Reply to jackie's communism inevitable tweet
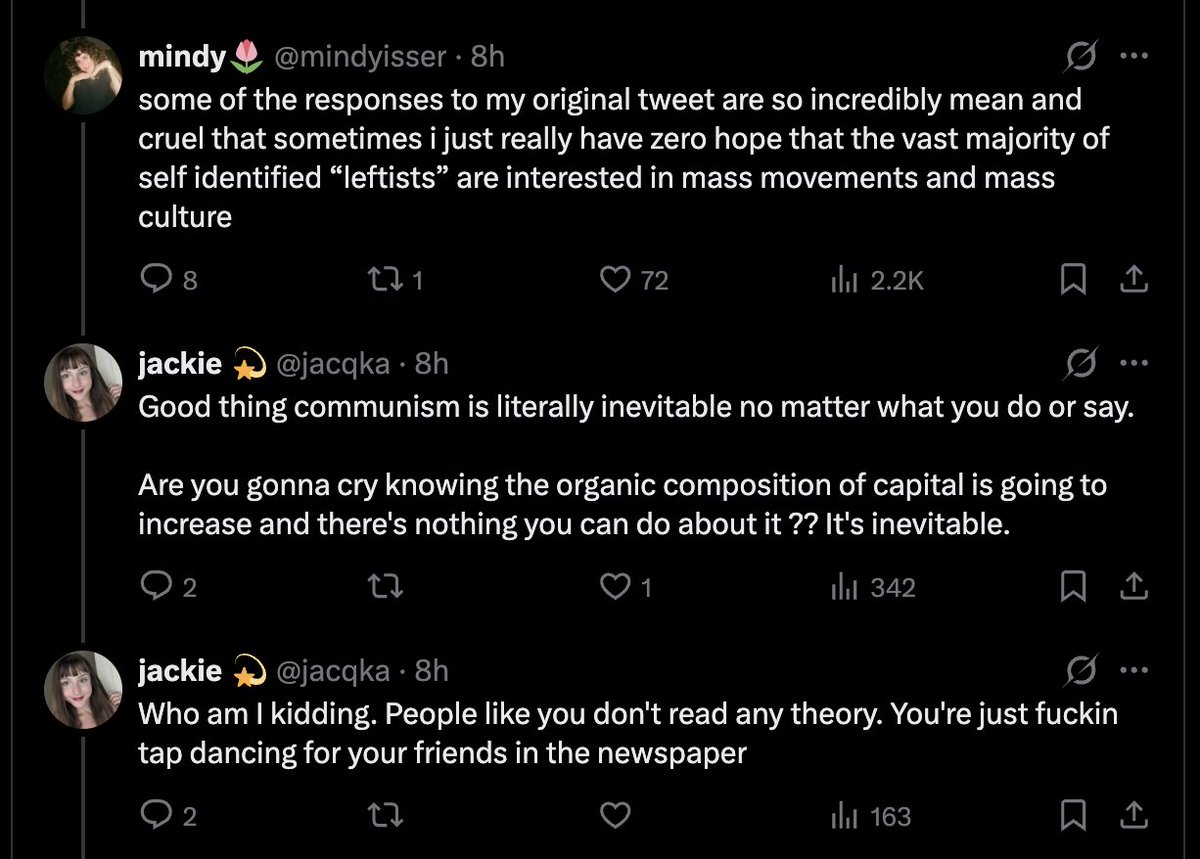Viewport: 1200px width, 859px height. tap(167, 588)
